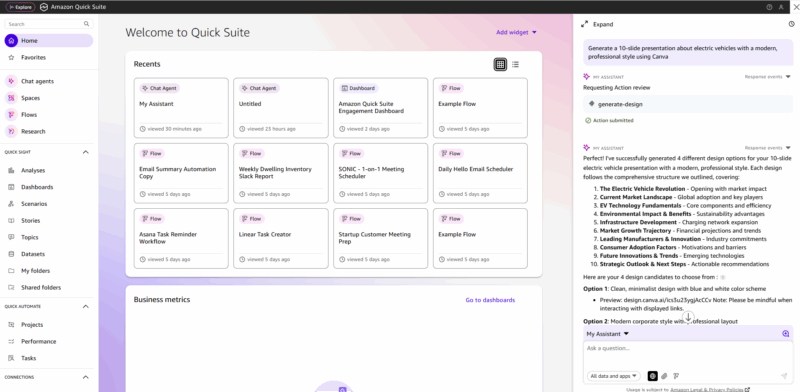Open Startup Customer Meeting Prep flow
Viewport: 800px width, 392px height.
point(381,238)
